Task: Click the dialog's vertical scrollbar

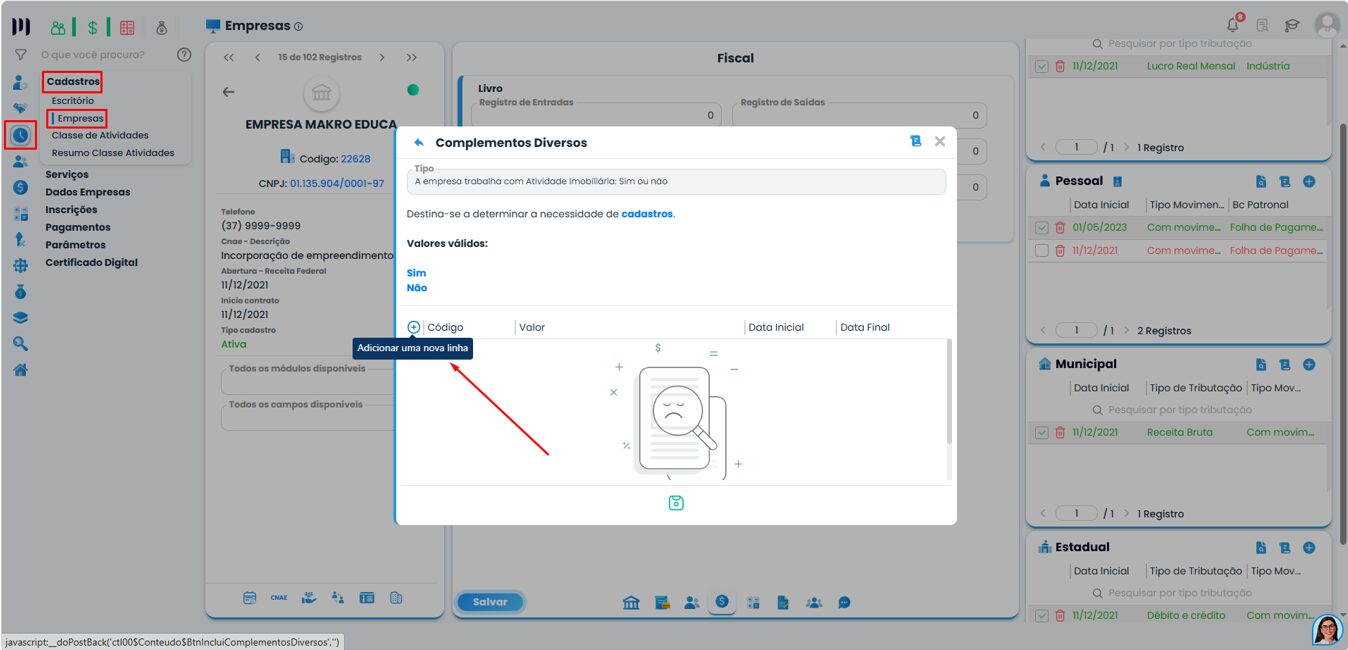Action: coord(949,392)
